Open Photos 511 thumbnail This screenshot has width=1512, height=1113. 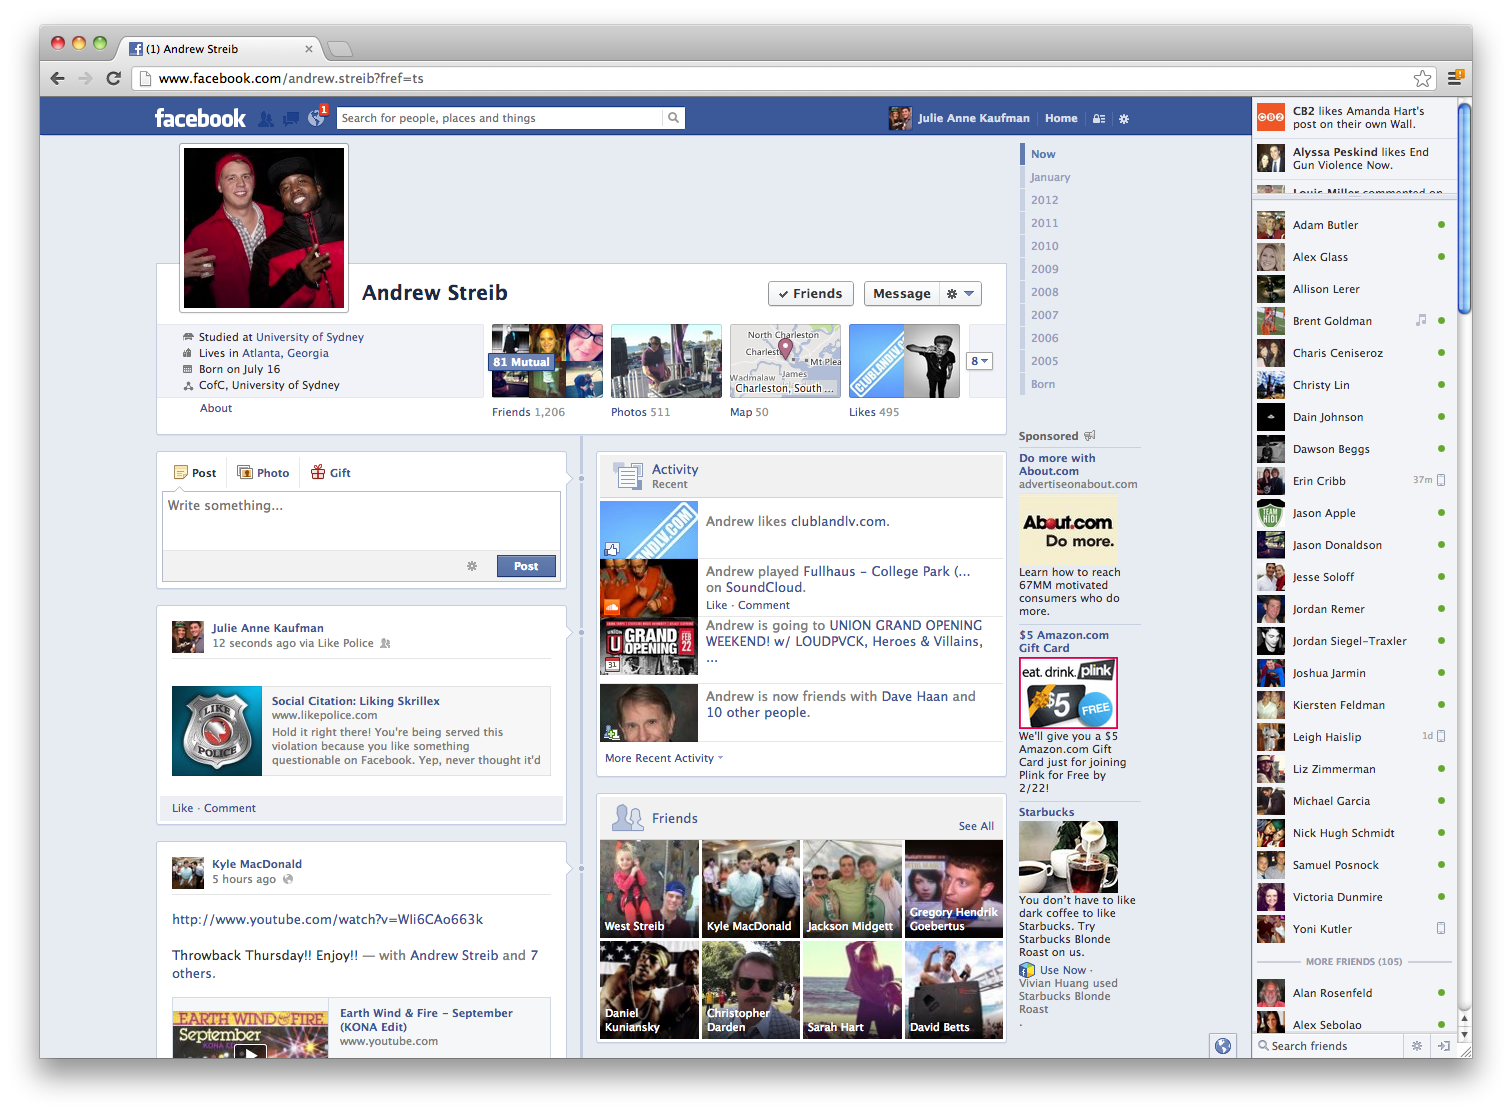point(666,361)
